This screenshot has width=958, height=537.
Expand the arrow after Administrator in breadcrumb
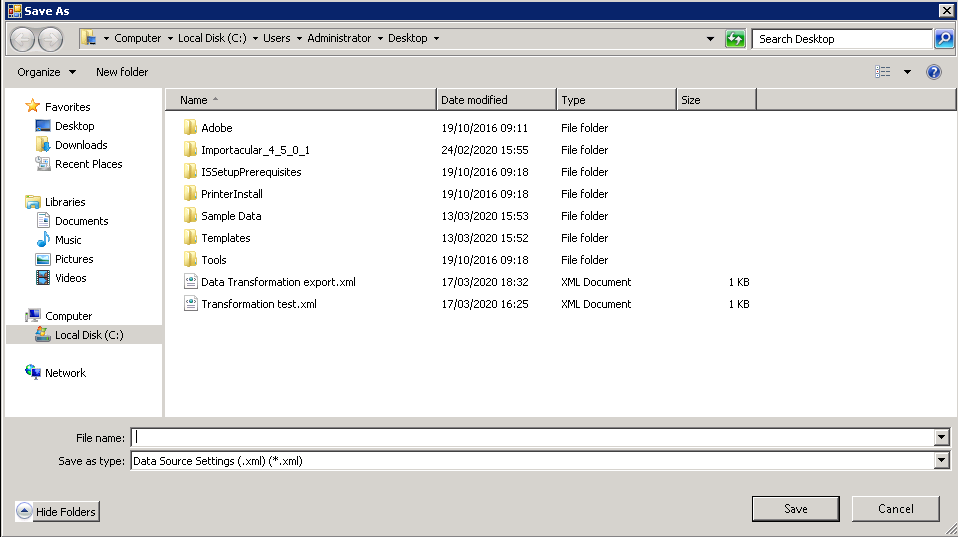pyautogui.click(x=379, y=38)
